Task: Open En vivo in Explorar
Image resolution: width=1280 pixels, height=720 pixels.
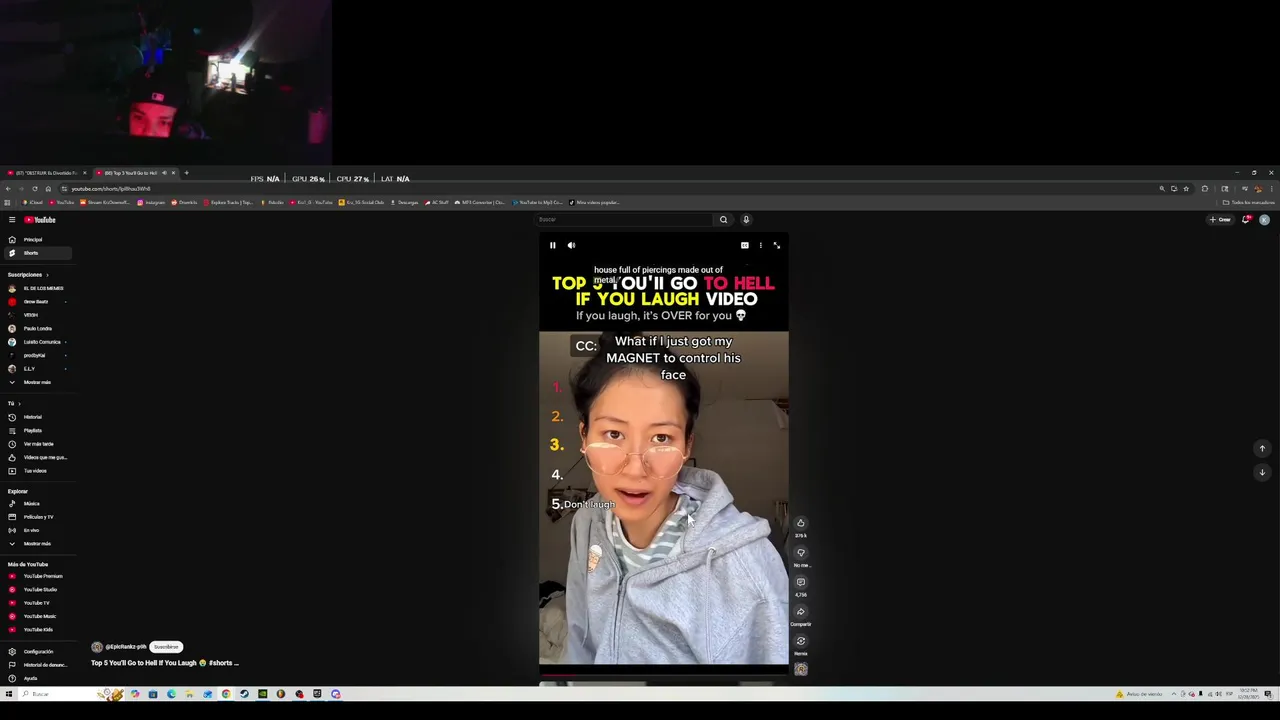Action: tap(38, 530)
